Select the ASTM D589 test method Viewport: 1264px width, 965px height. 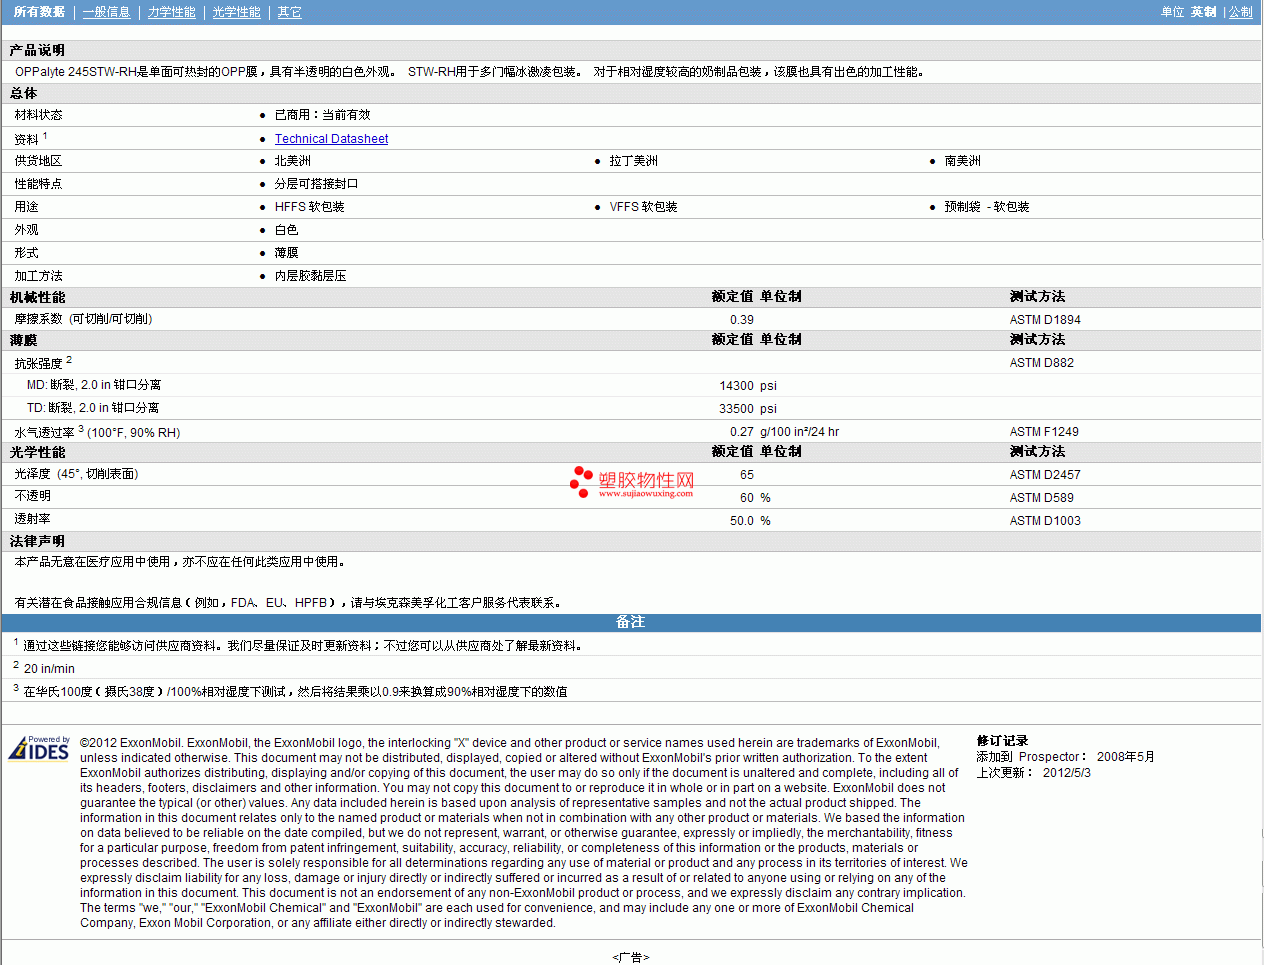click(x=1042, y=498)
